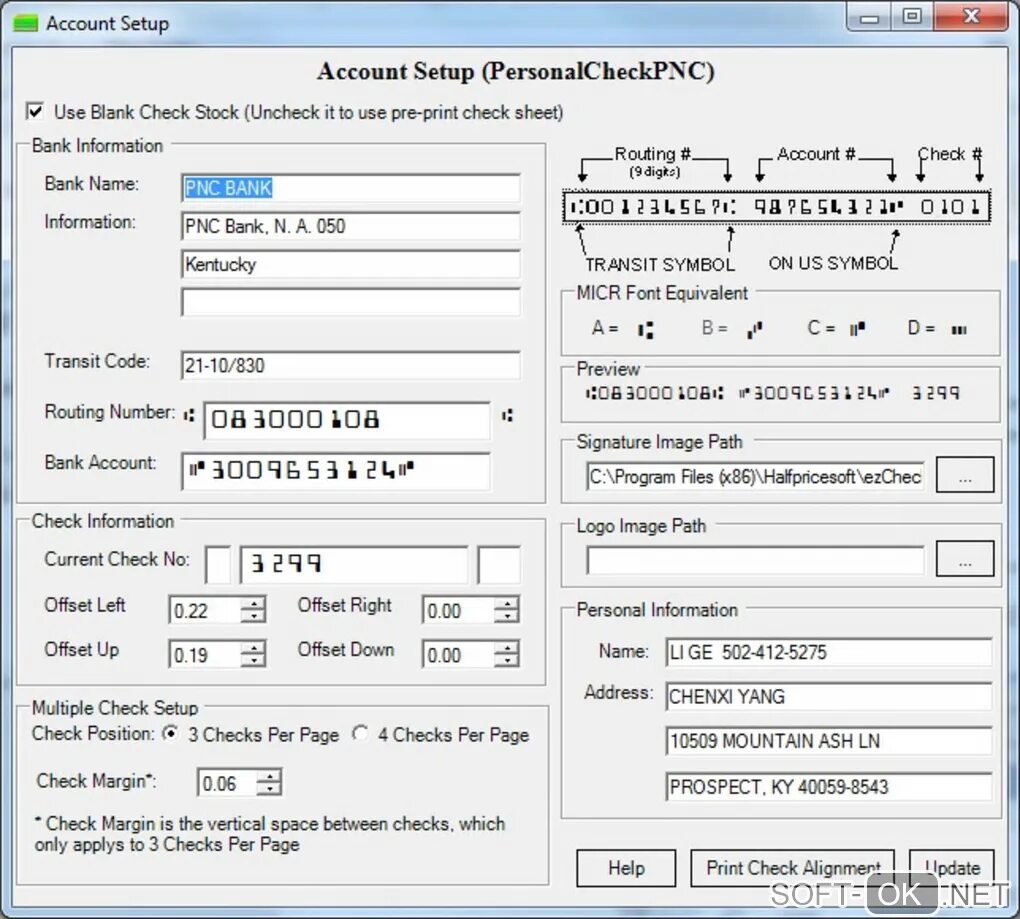Click the CHENXI YANG address field

(x=829, y=696)
